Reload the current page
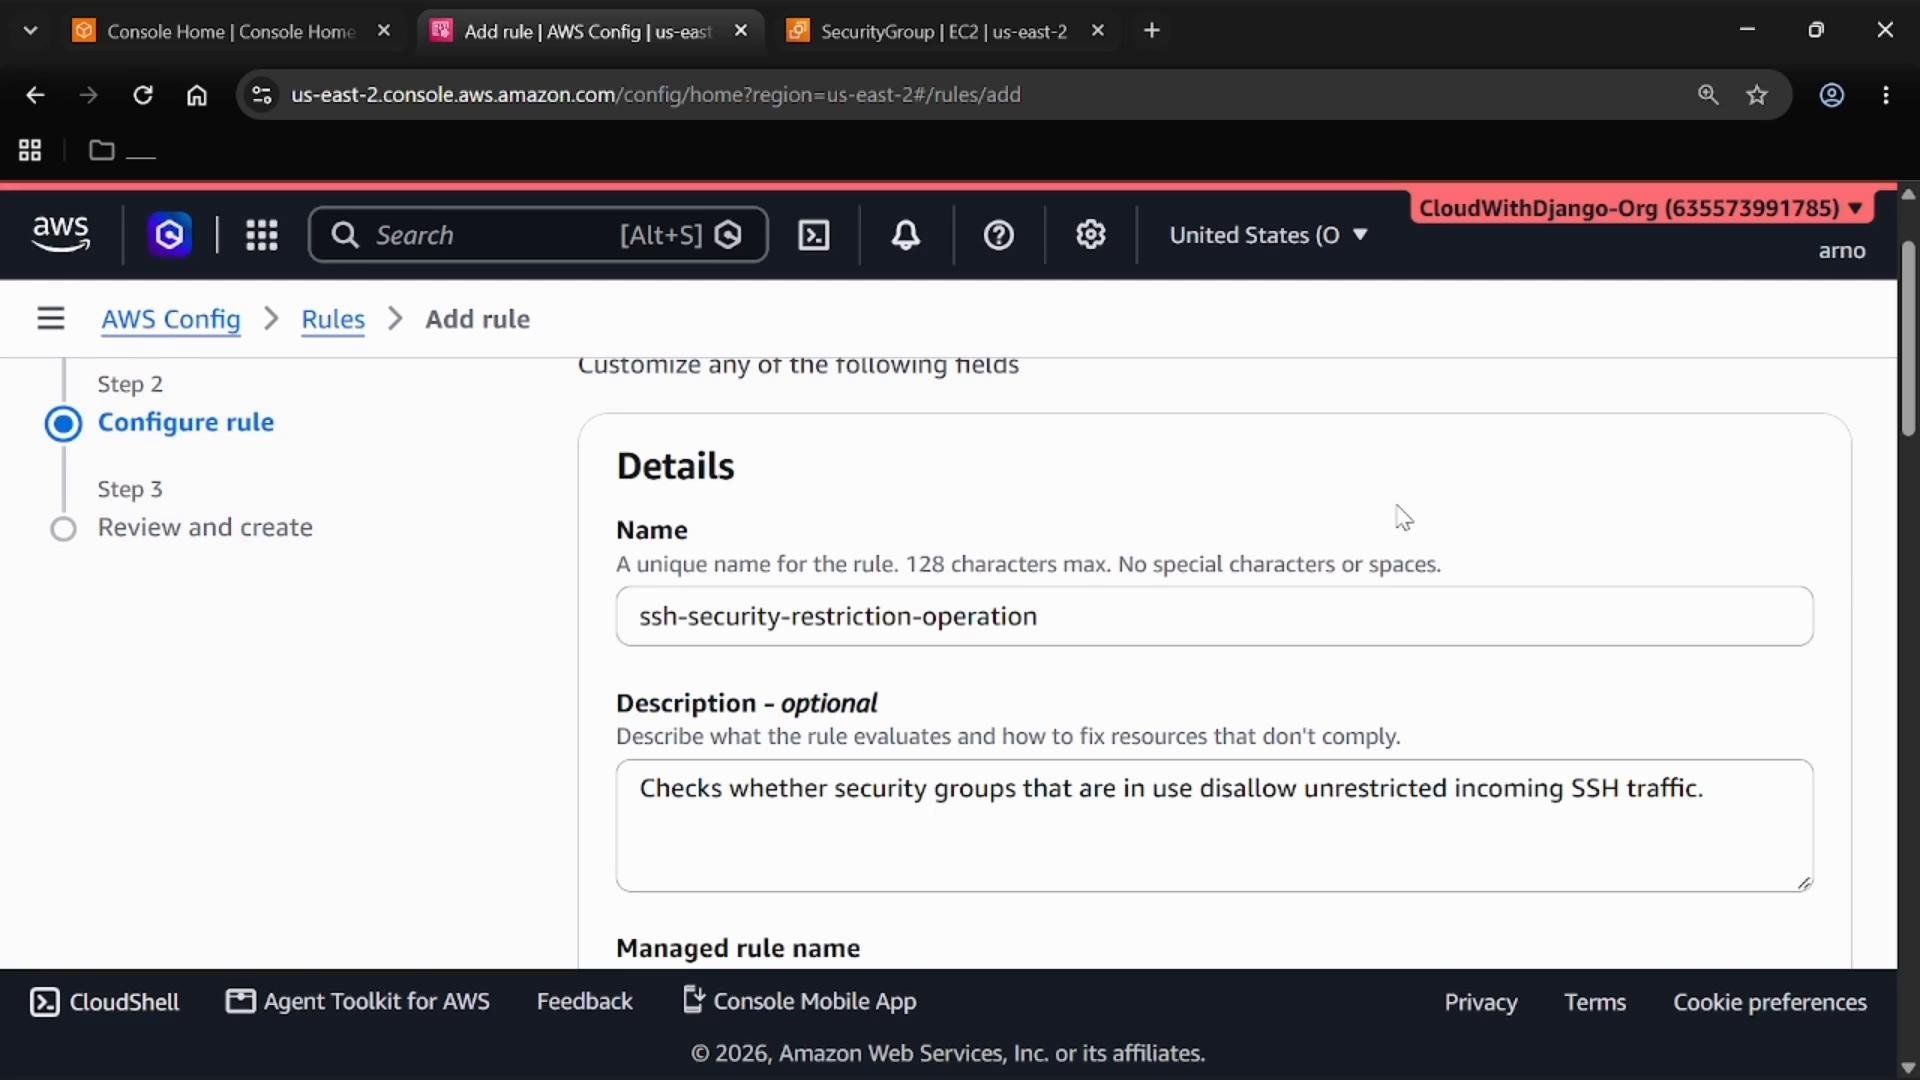 point(143,95)
